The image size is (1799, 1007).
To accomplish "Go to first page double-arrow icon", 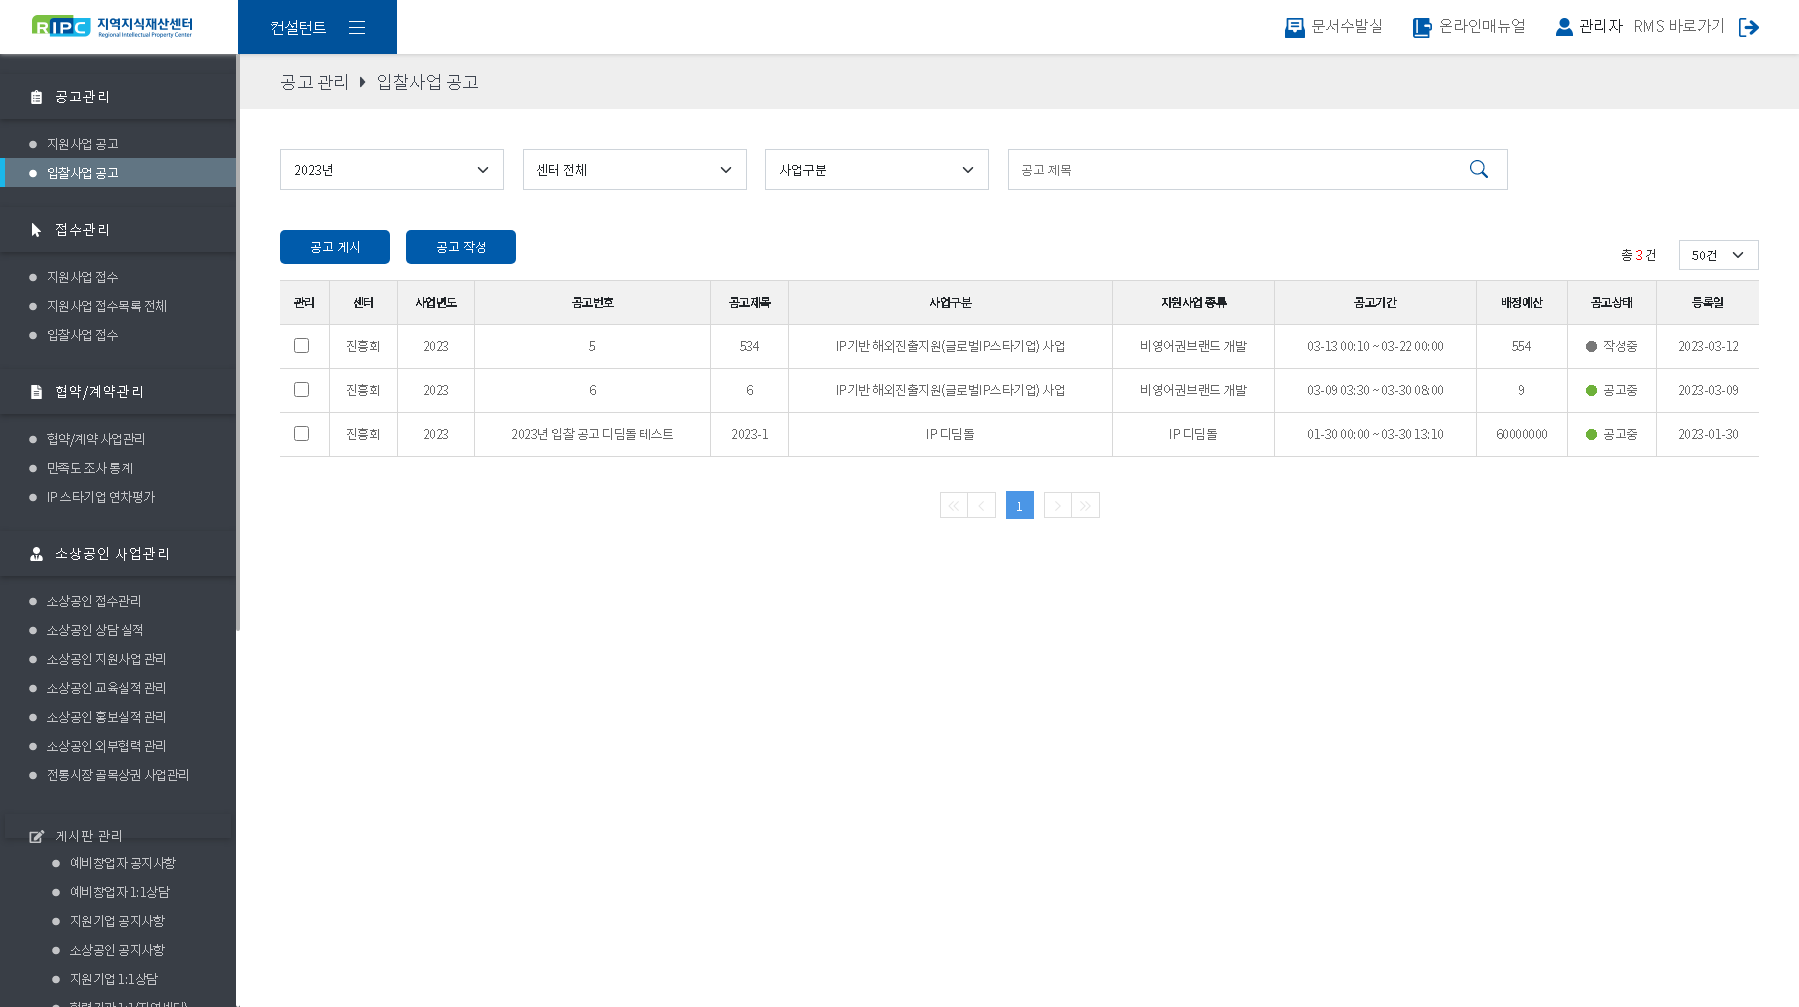I will [x=954, y=506].
